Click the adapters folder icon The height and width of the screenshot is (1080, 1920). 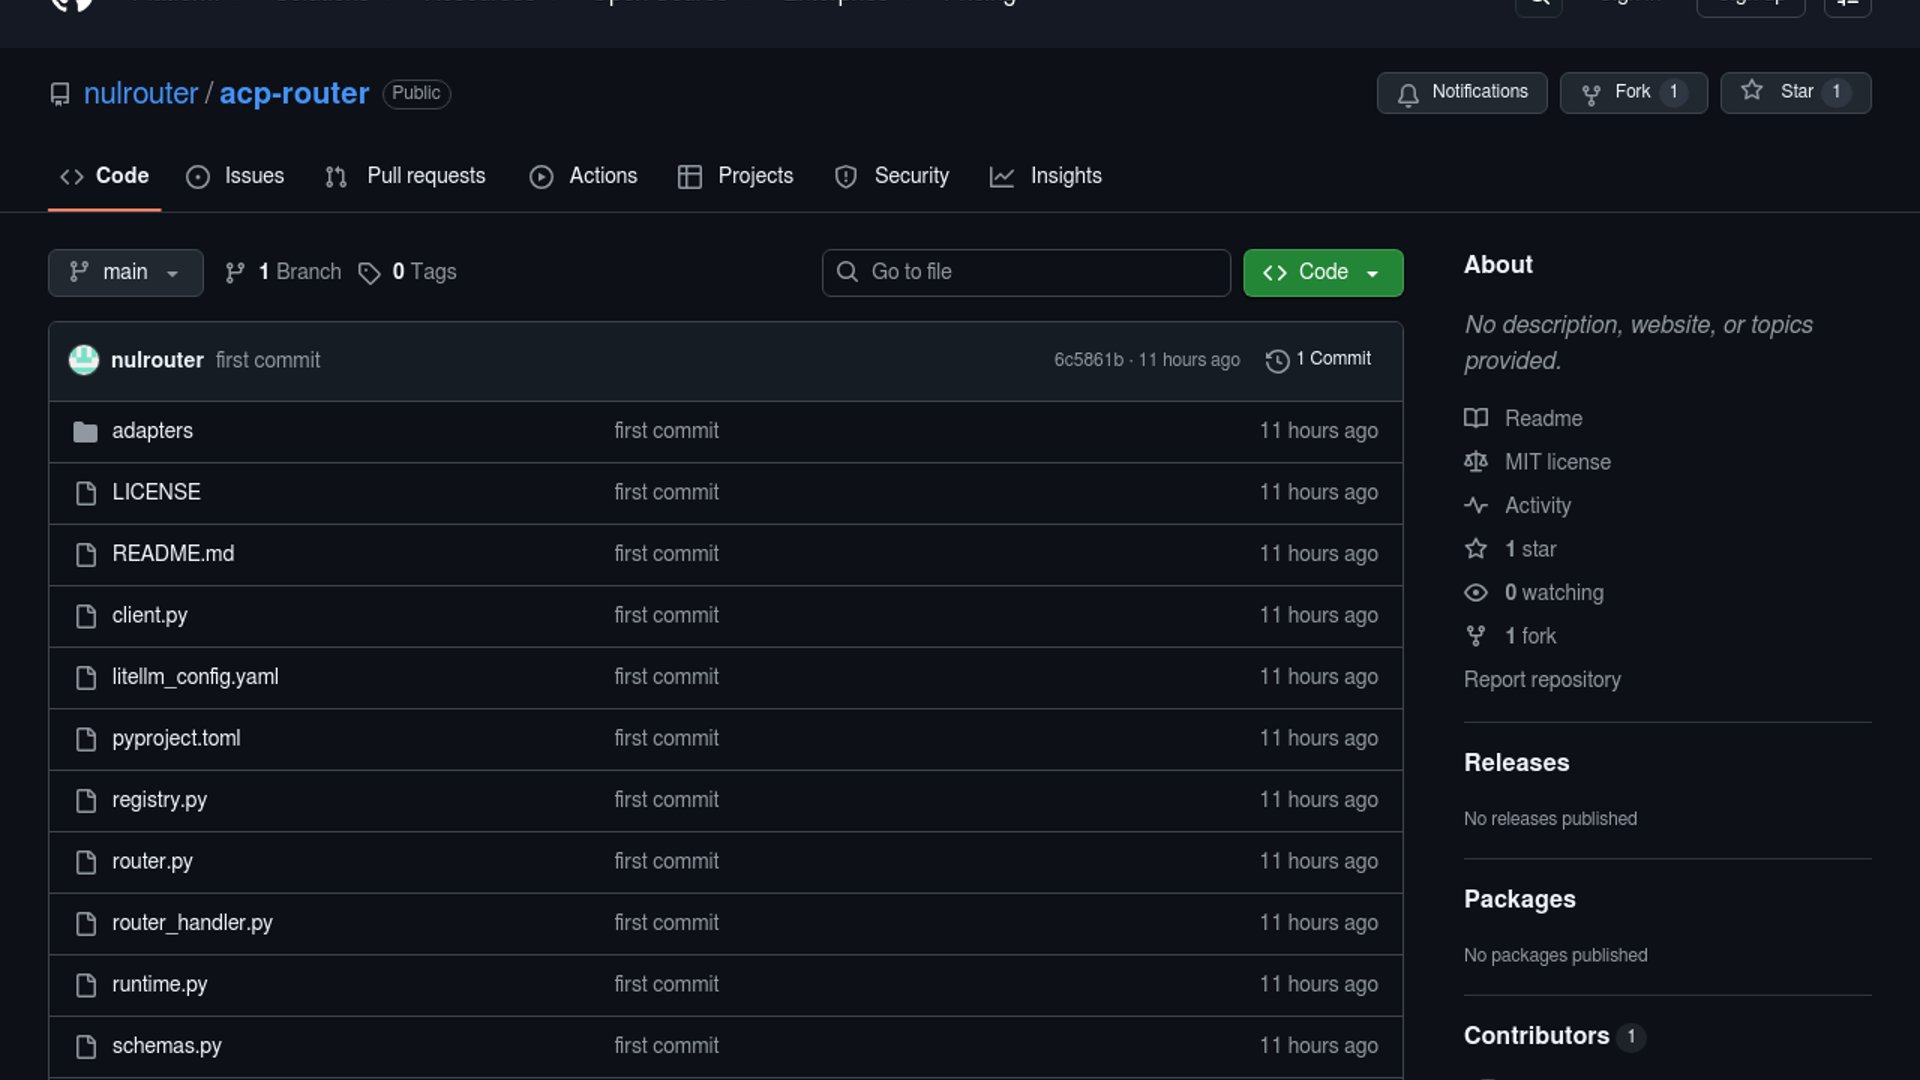85,432
